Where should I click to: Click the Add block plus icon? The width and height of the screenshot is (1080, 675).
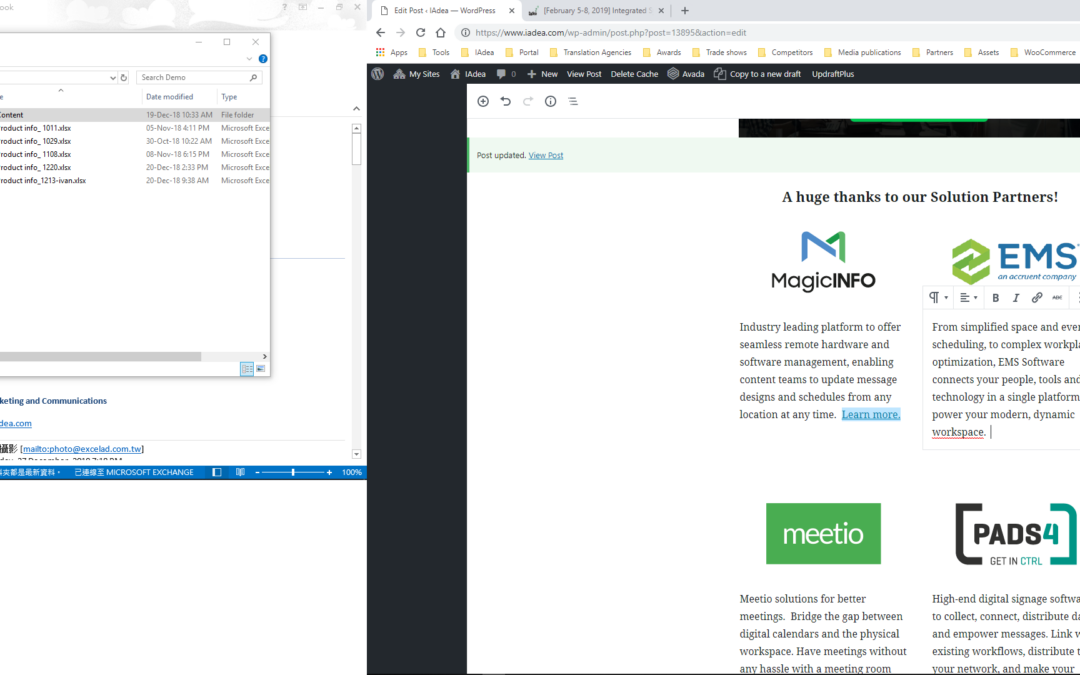(483, 101)
